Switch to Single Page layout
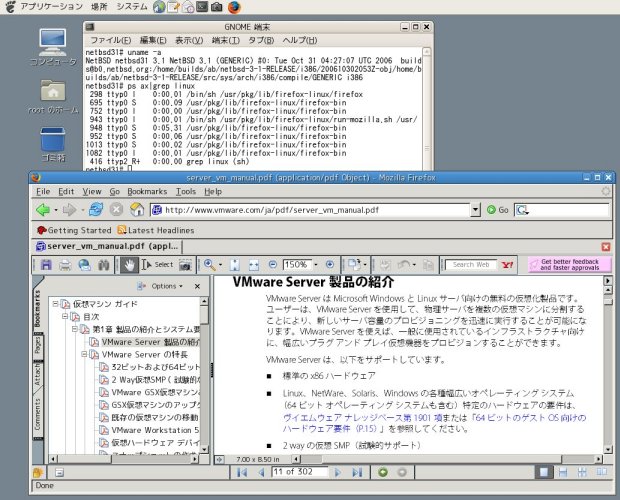 coord(544,472)
